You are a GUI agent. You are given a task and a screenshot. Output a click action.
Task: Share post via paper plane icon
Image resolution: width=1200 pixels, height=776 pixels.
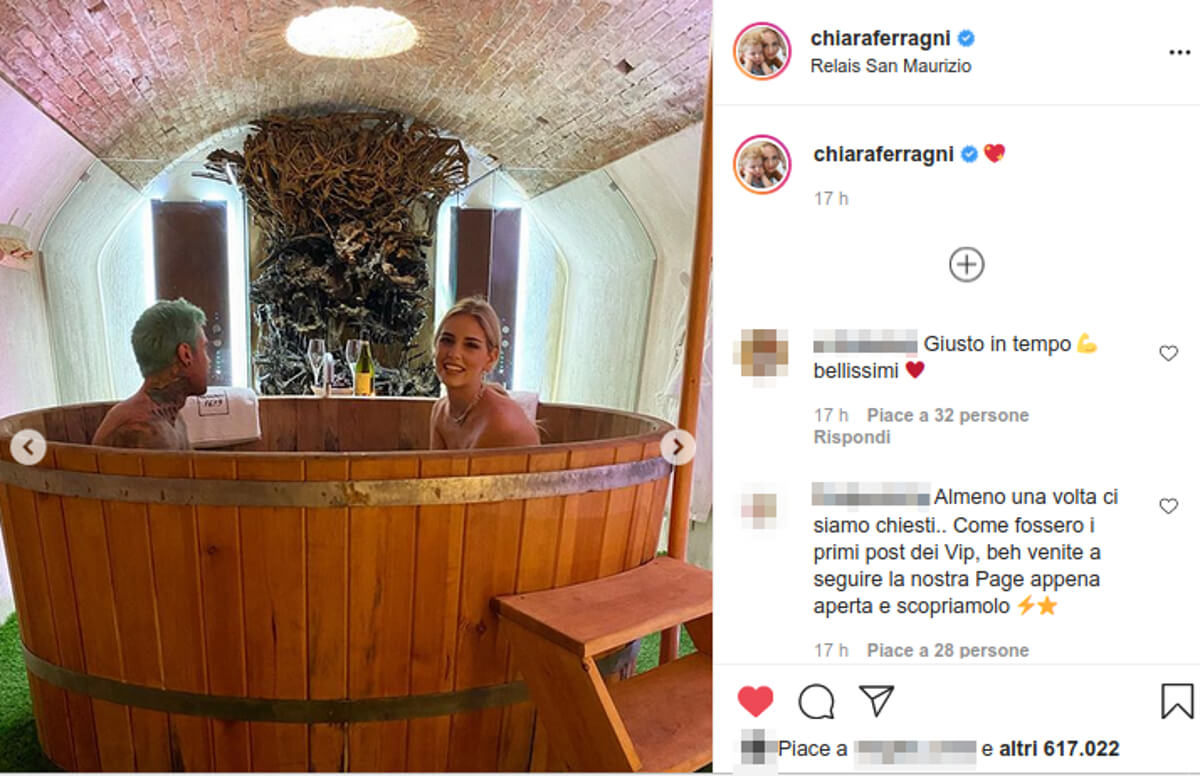876,700
